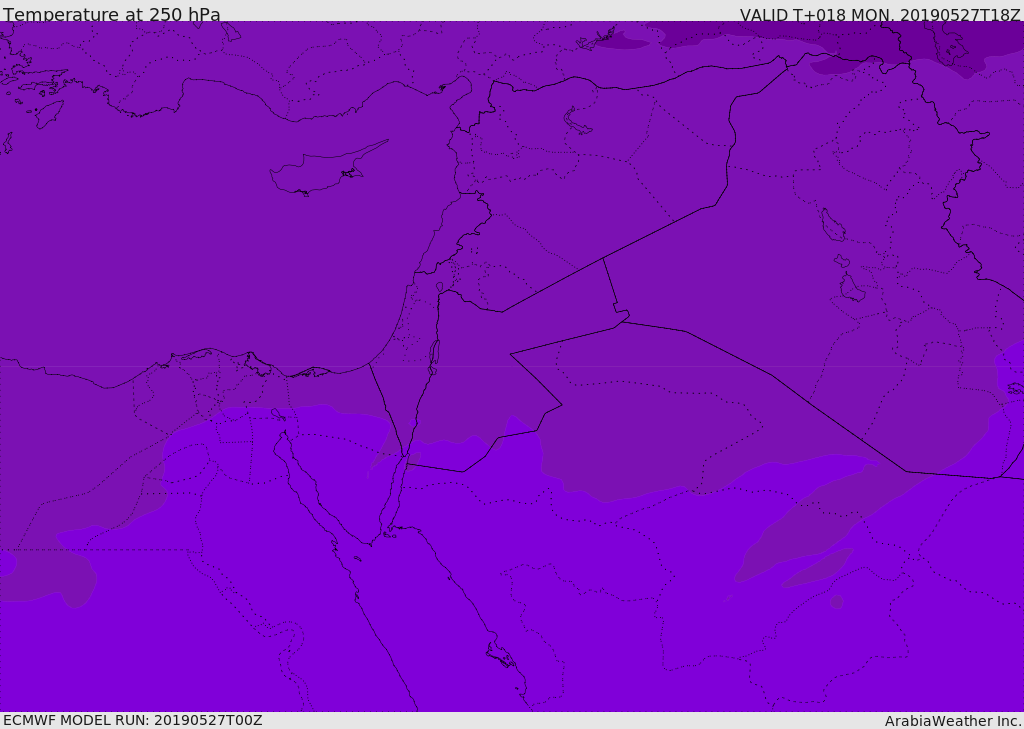1024x729 pixels.
Task: Click the 'ArabiaWeather Inc.' credit text
Action: point(953,721)
